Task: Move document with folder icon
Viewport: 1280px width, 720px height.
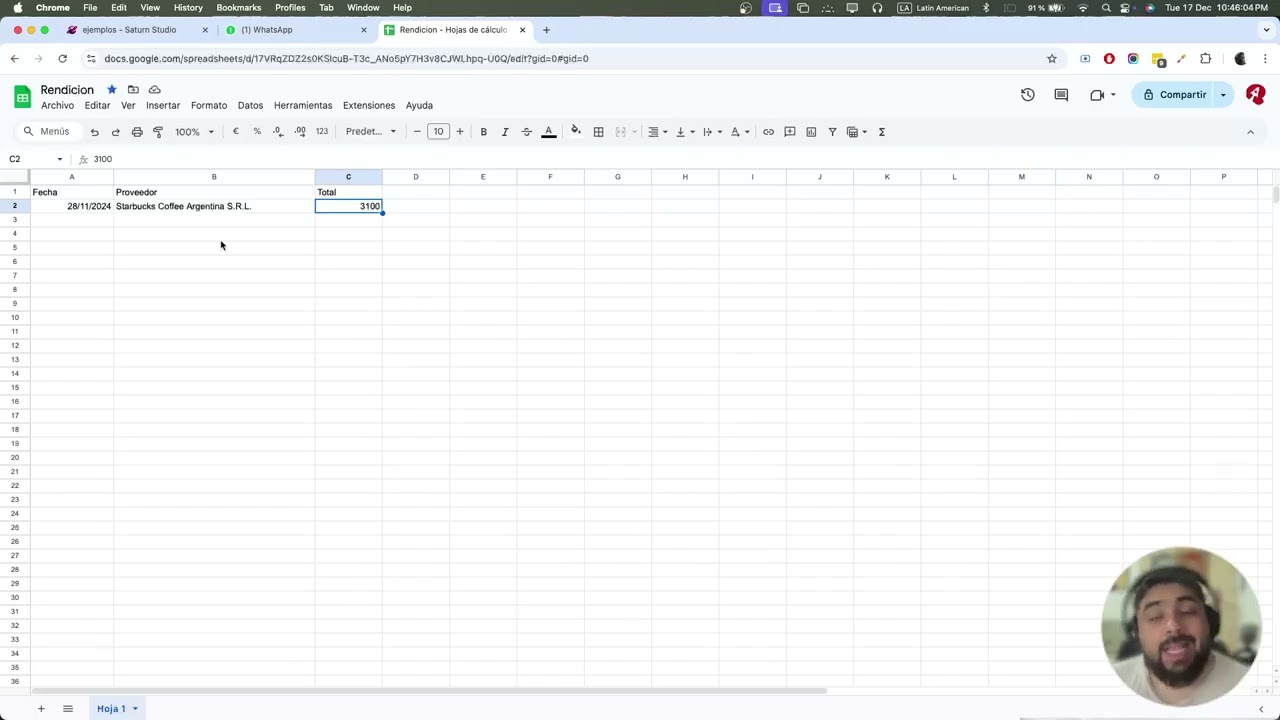Action: pos(133,90)
